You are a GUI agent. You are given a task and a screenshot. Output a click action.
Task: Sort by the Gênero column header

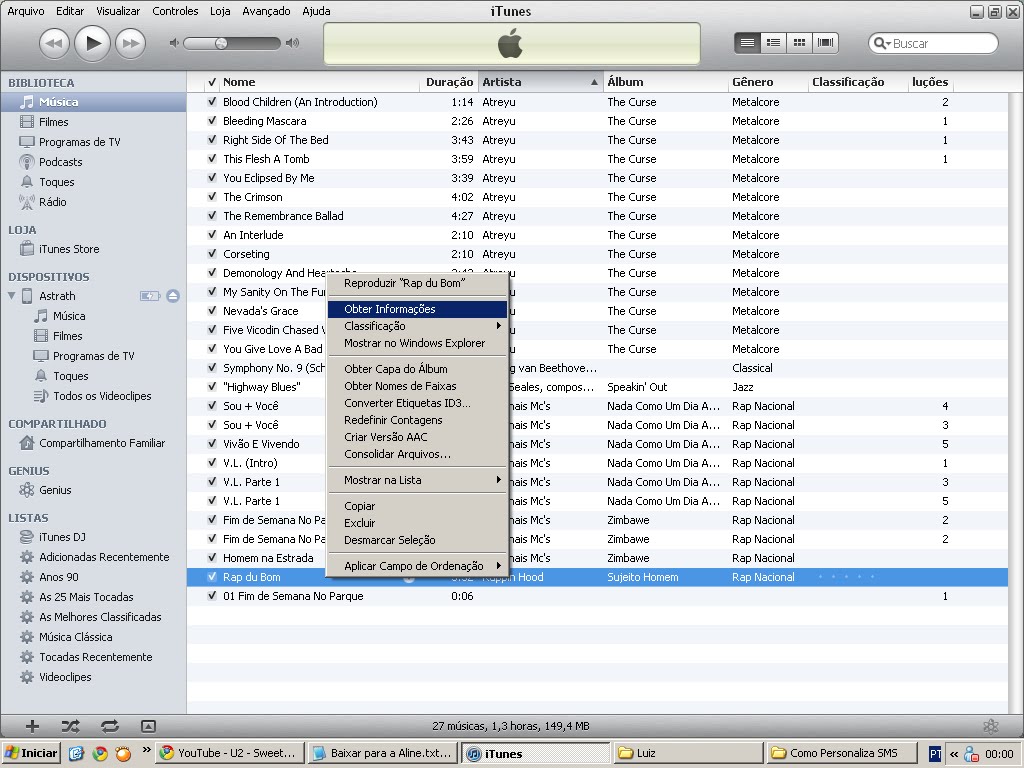pyautogui.click(x=768, y=82)
